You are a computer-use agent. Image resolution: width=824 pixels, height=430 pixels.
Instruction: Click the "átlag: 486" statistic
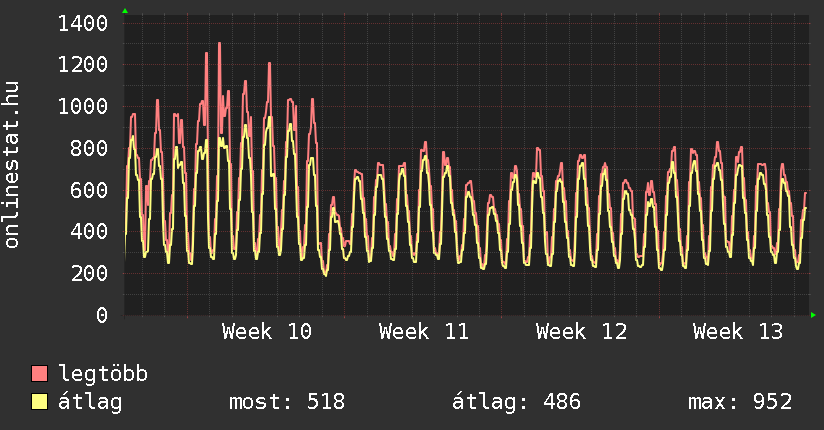516,402
